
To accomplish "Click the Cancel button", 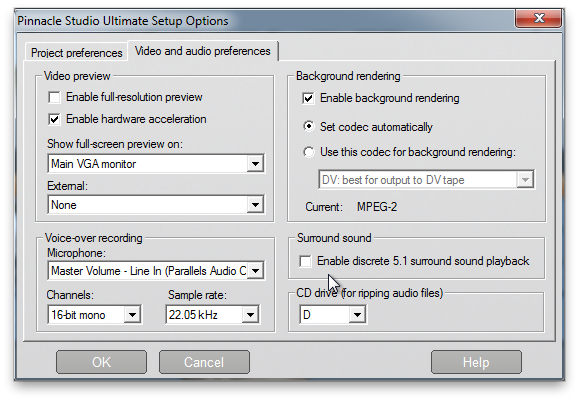I will (204, 362).
